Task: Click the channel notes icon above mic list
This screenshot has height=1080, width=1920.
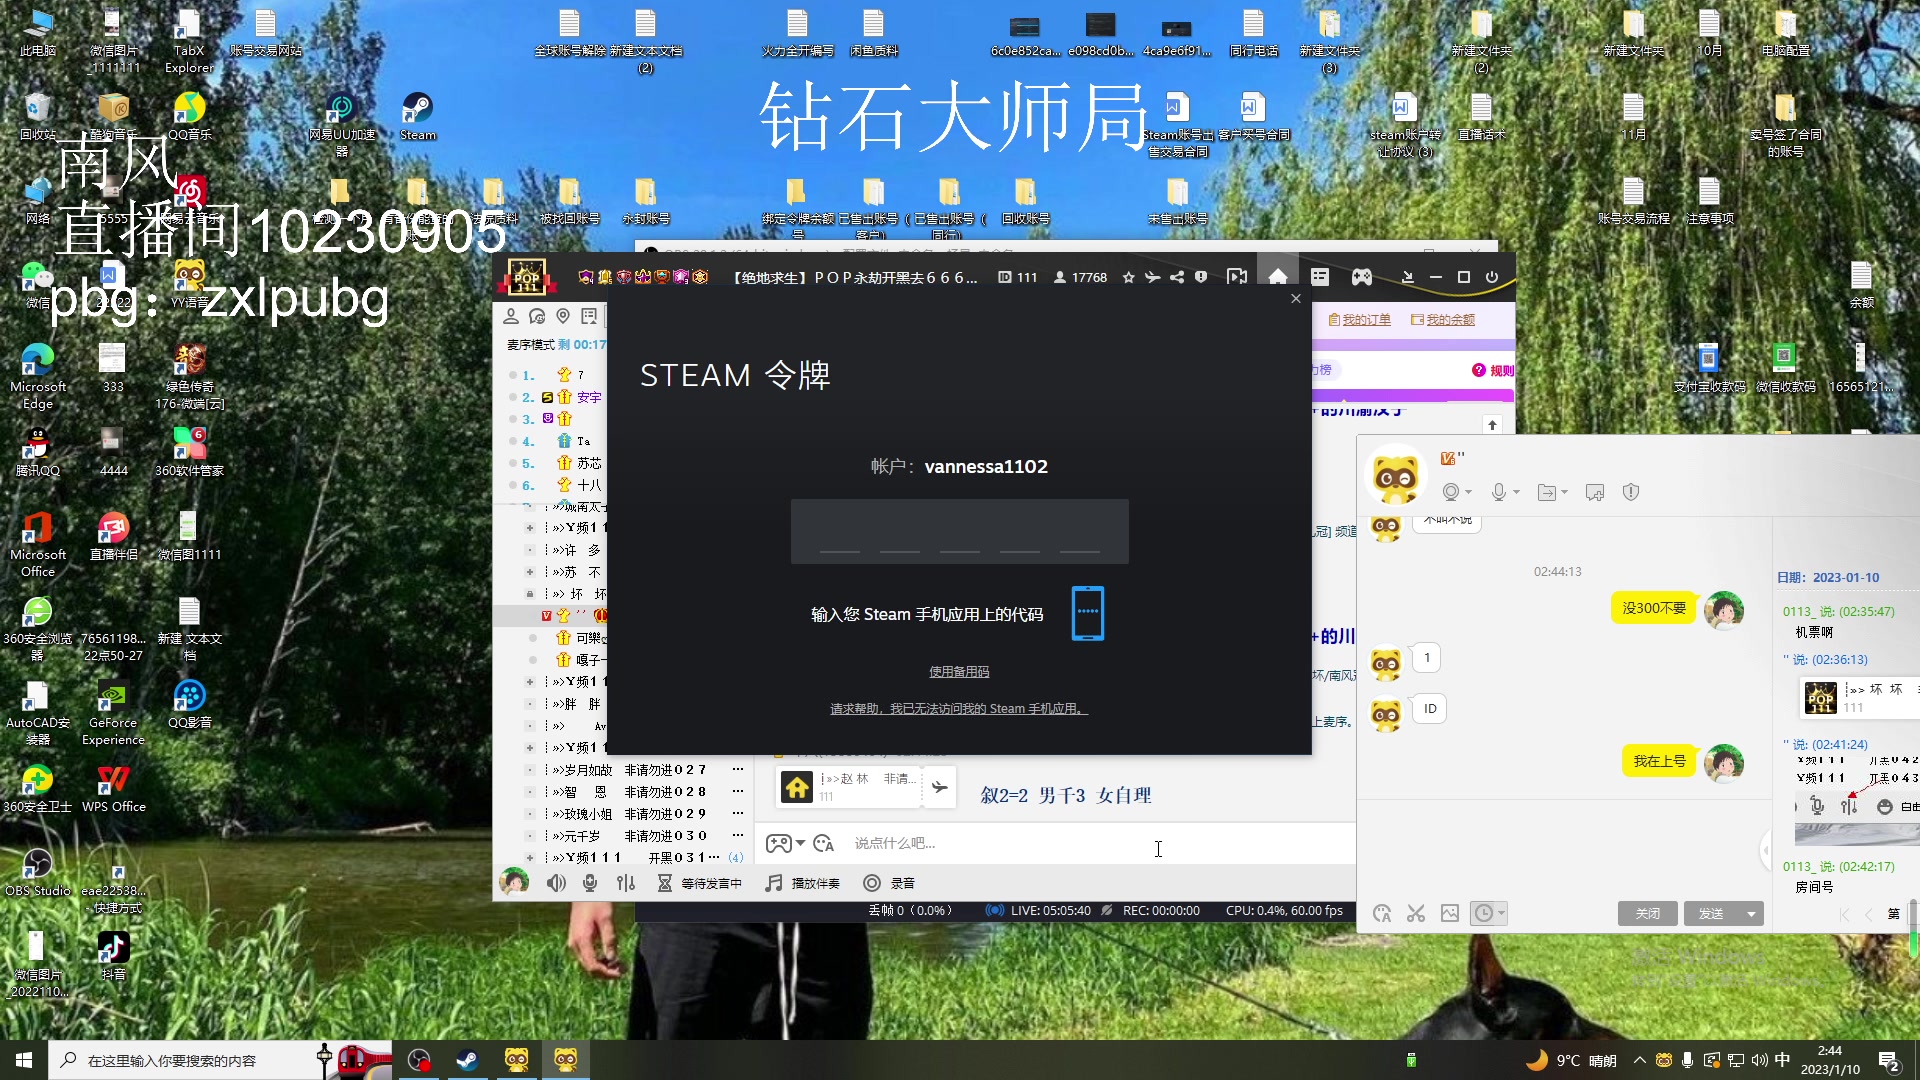Action: tap(589, 316)
